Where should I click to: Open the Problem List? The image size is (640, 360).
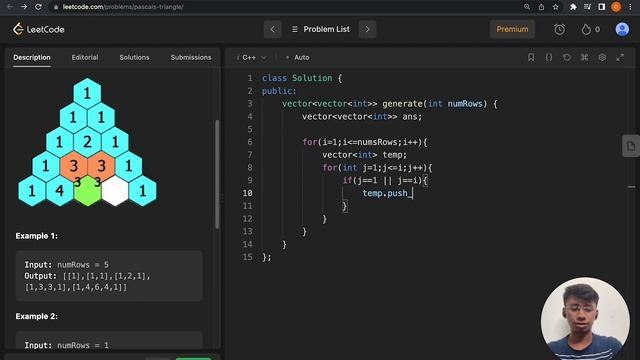tap(320, 29)
